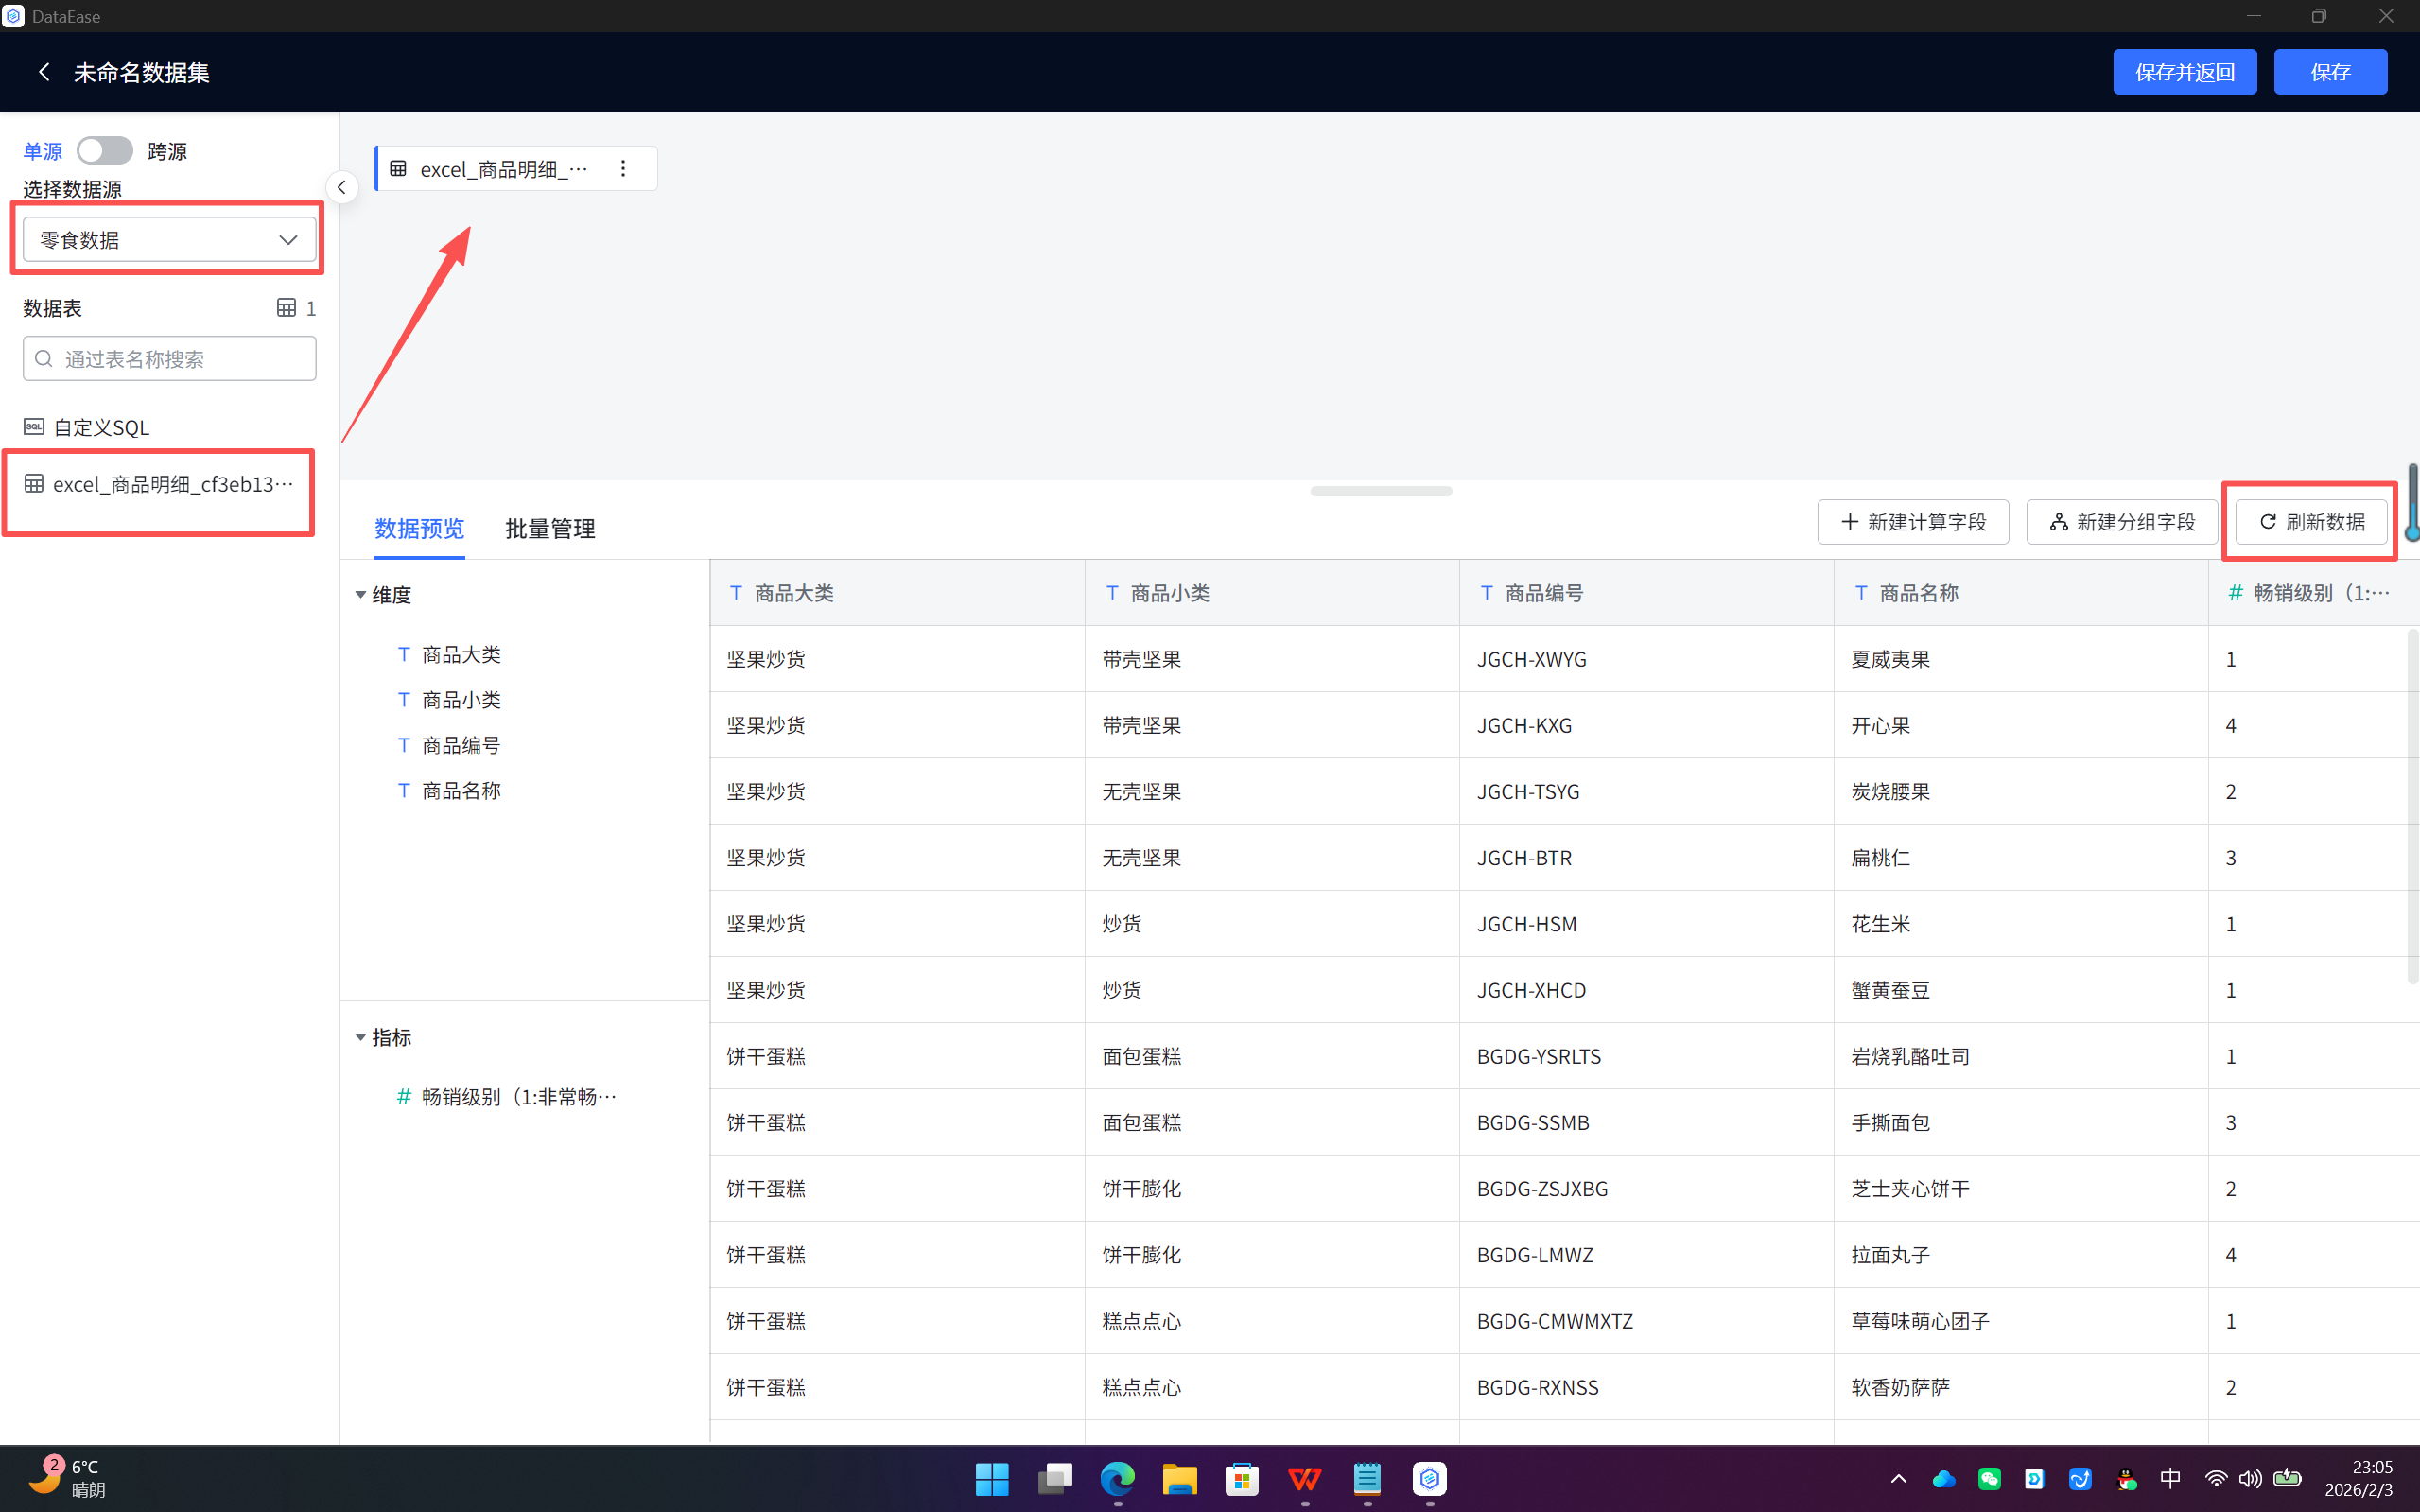Select the 数据预览 tab

coord(419,528)
